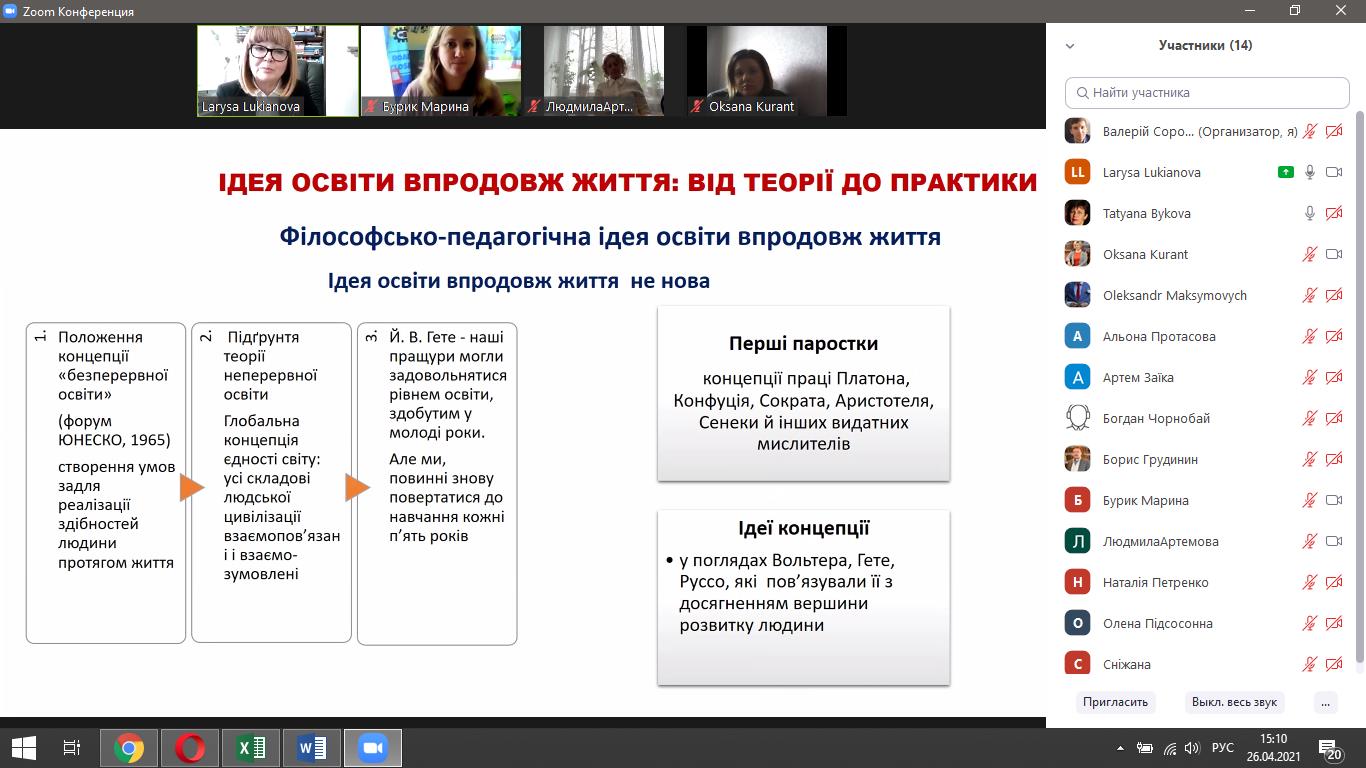This screenshot has height=768, width=1366.
Task: Click Бурик Марина's camera icon
Action: tap(1333, 501)
